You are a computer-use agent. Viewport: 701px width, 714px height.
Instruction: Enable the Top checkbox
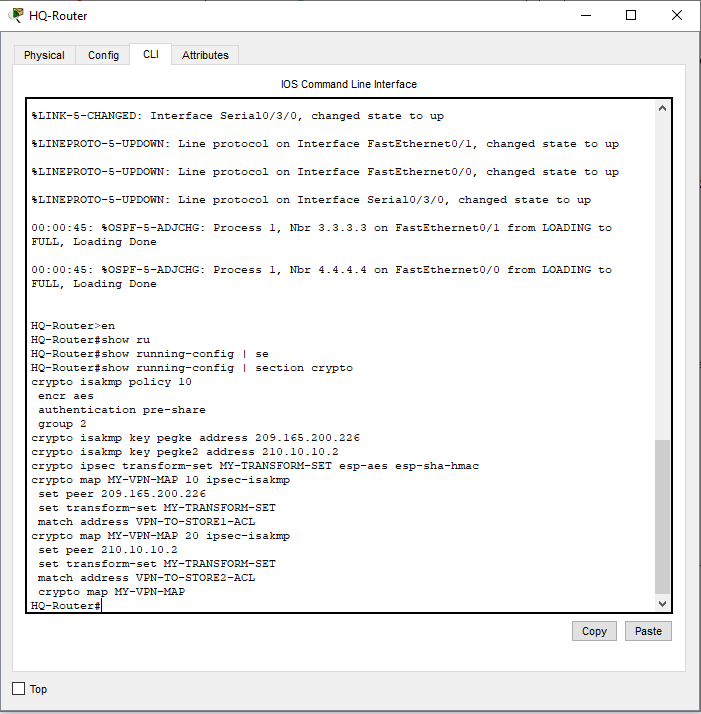(18, 689)
